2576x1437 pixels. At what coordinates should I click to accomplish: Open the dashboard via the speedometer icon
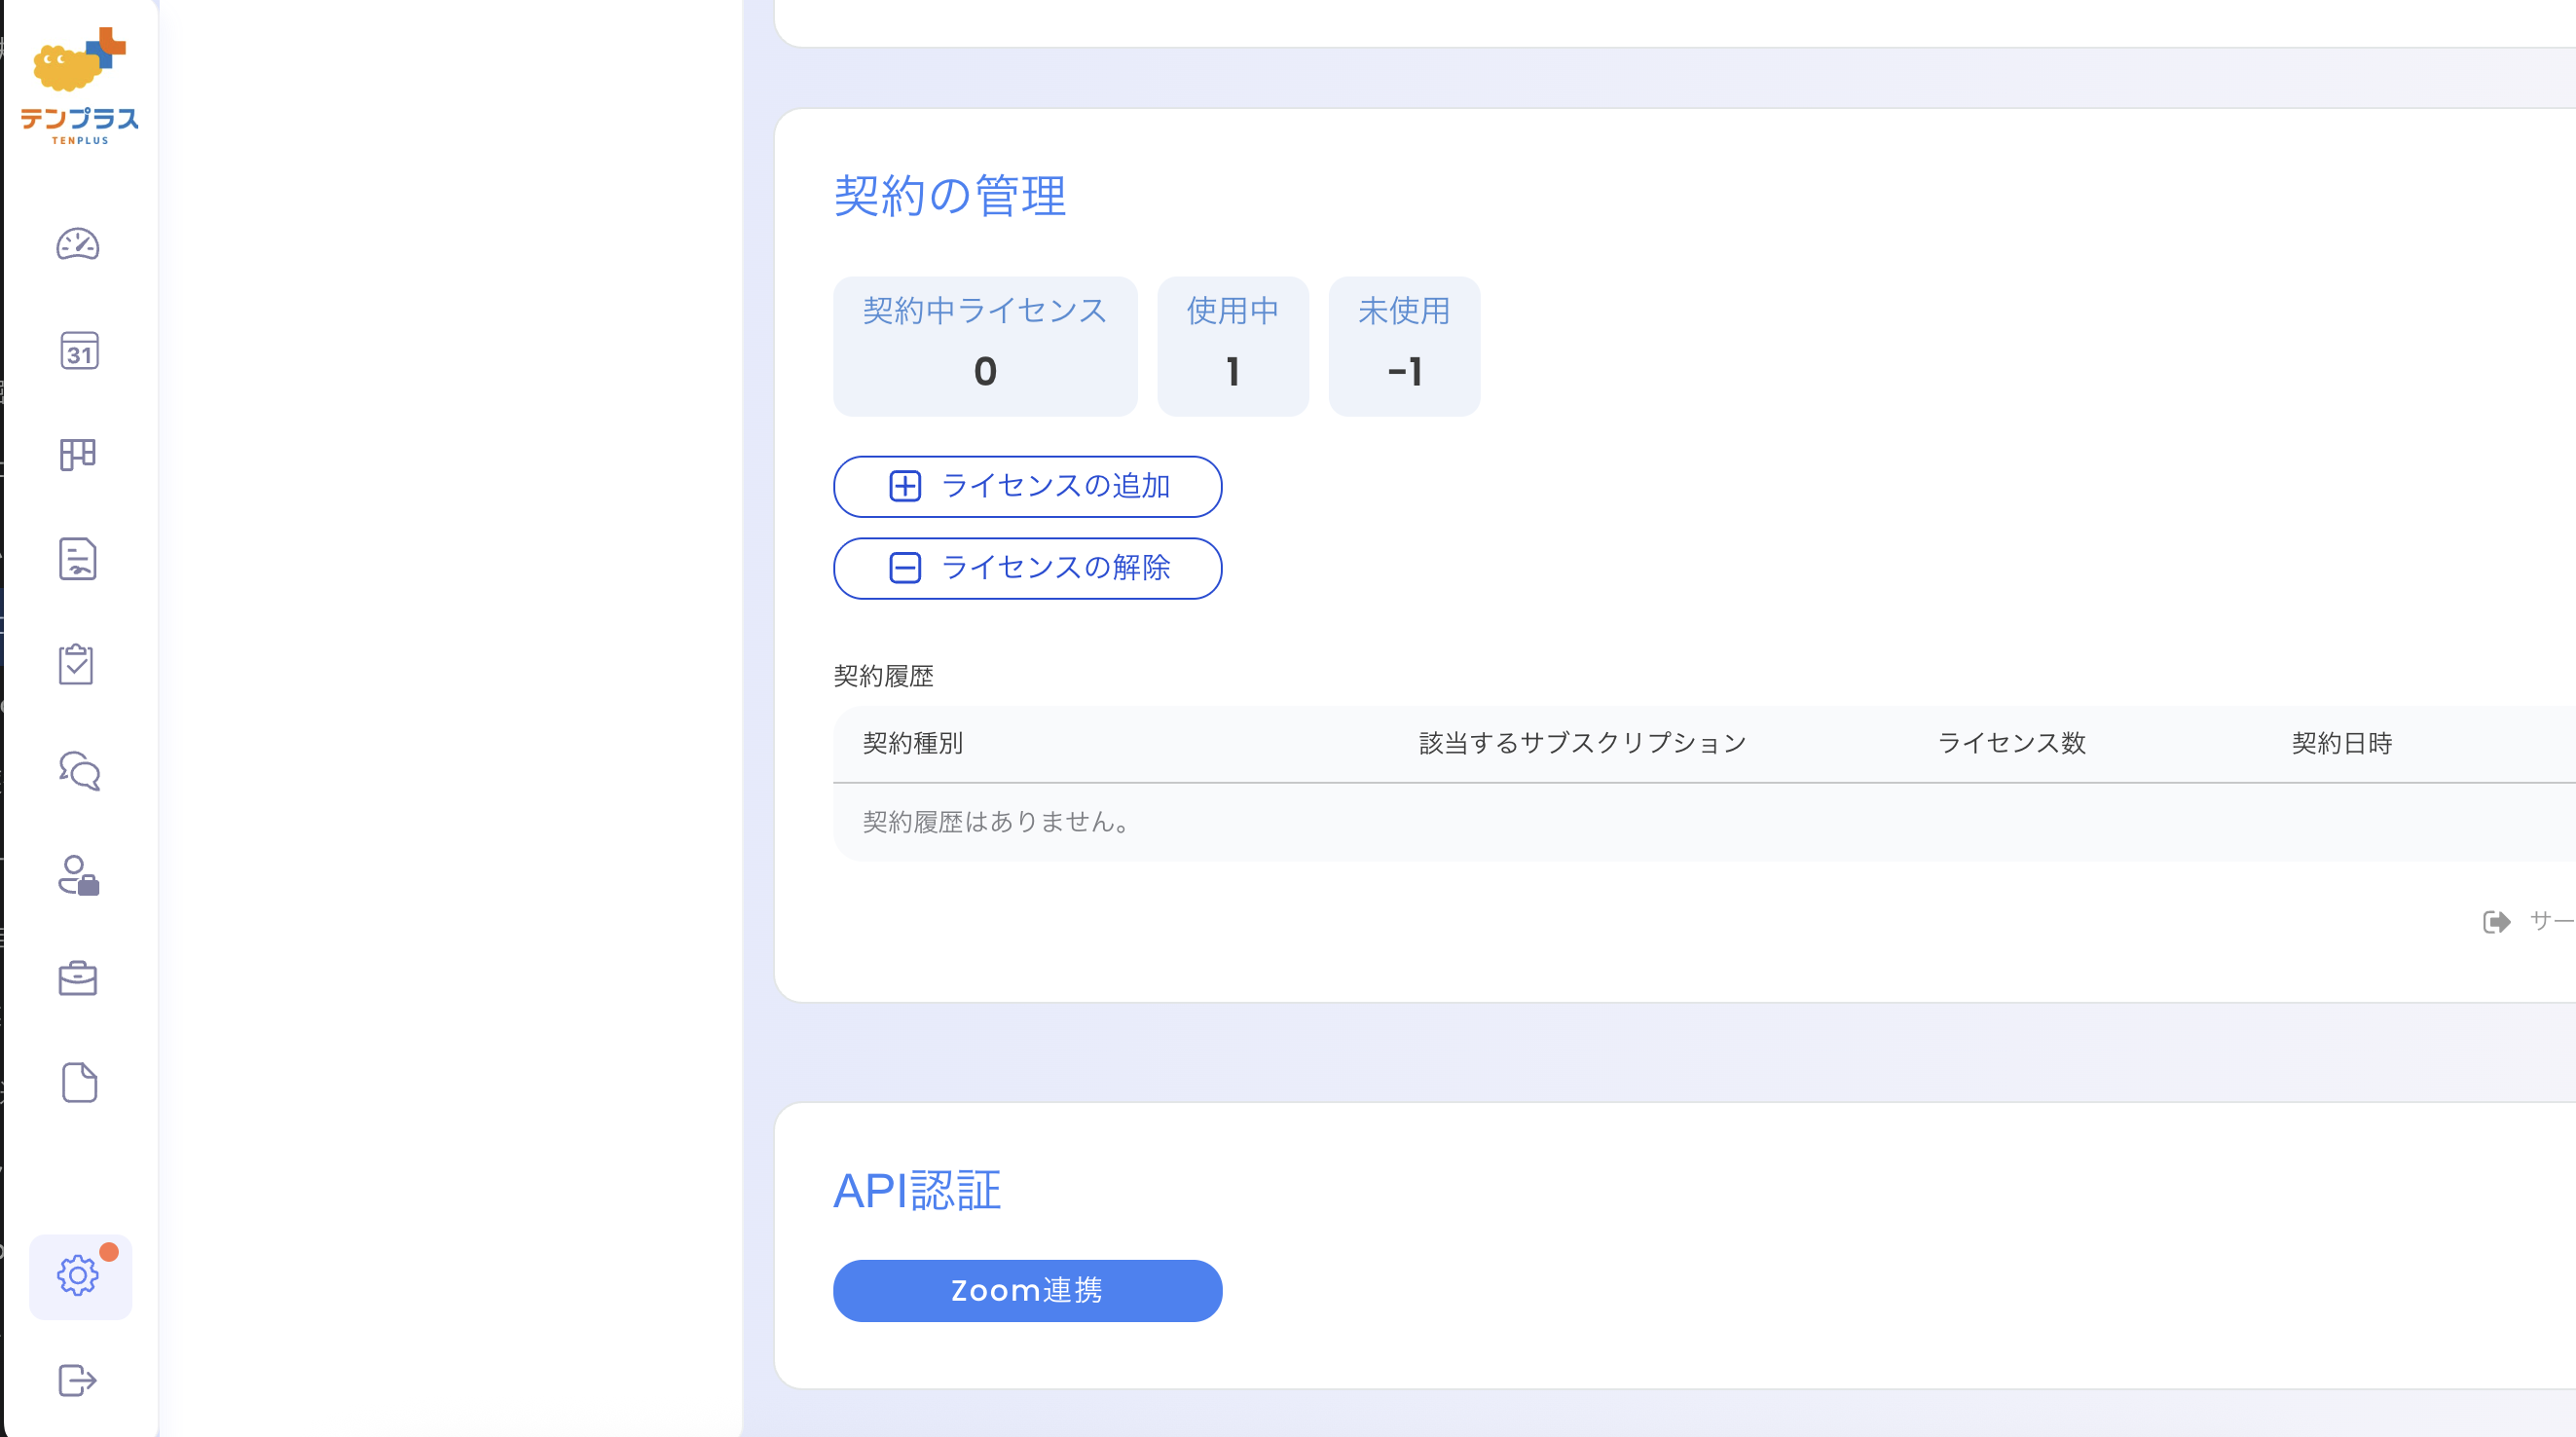[x=79, y=245]
